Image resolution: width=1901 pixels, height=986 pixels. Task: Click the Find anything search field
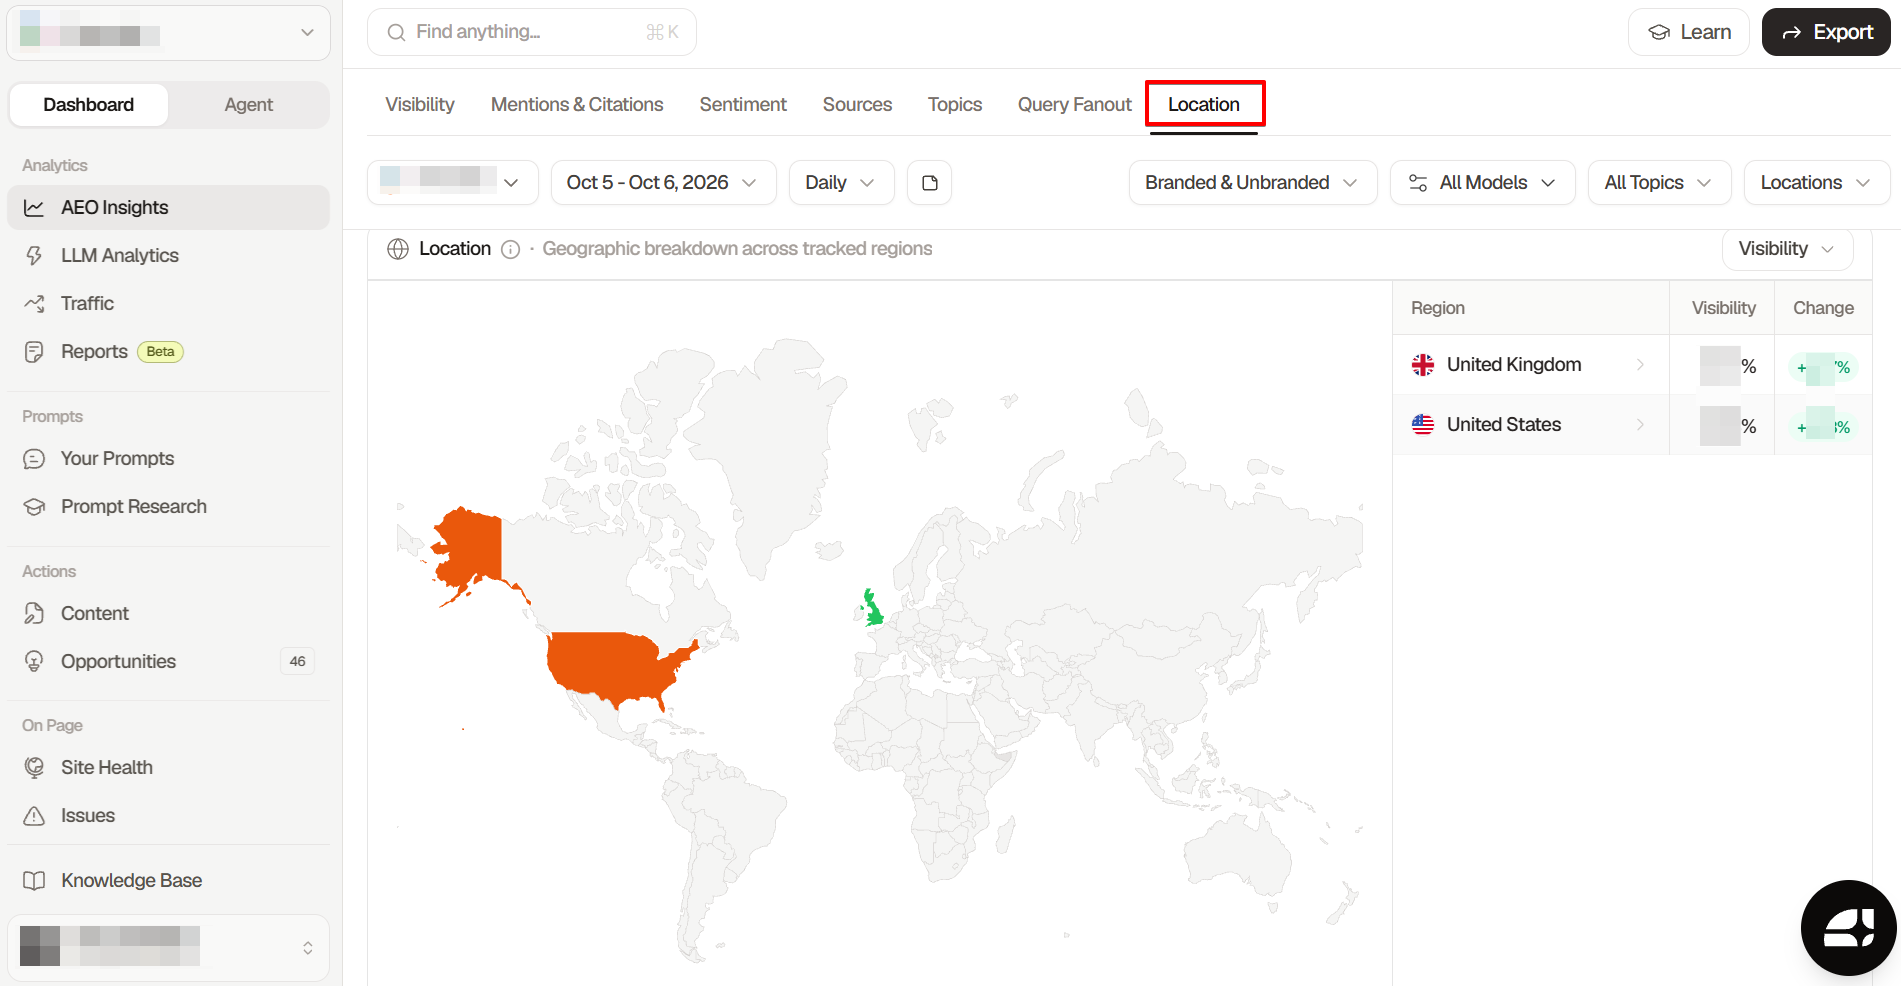pos(532,32)
